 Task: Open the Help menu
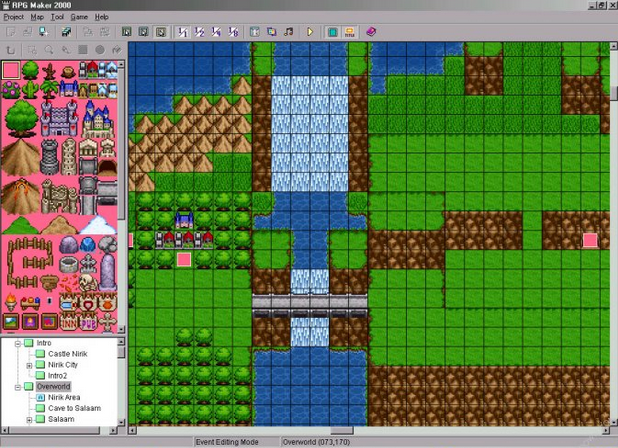[102, 17]
